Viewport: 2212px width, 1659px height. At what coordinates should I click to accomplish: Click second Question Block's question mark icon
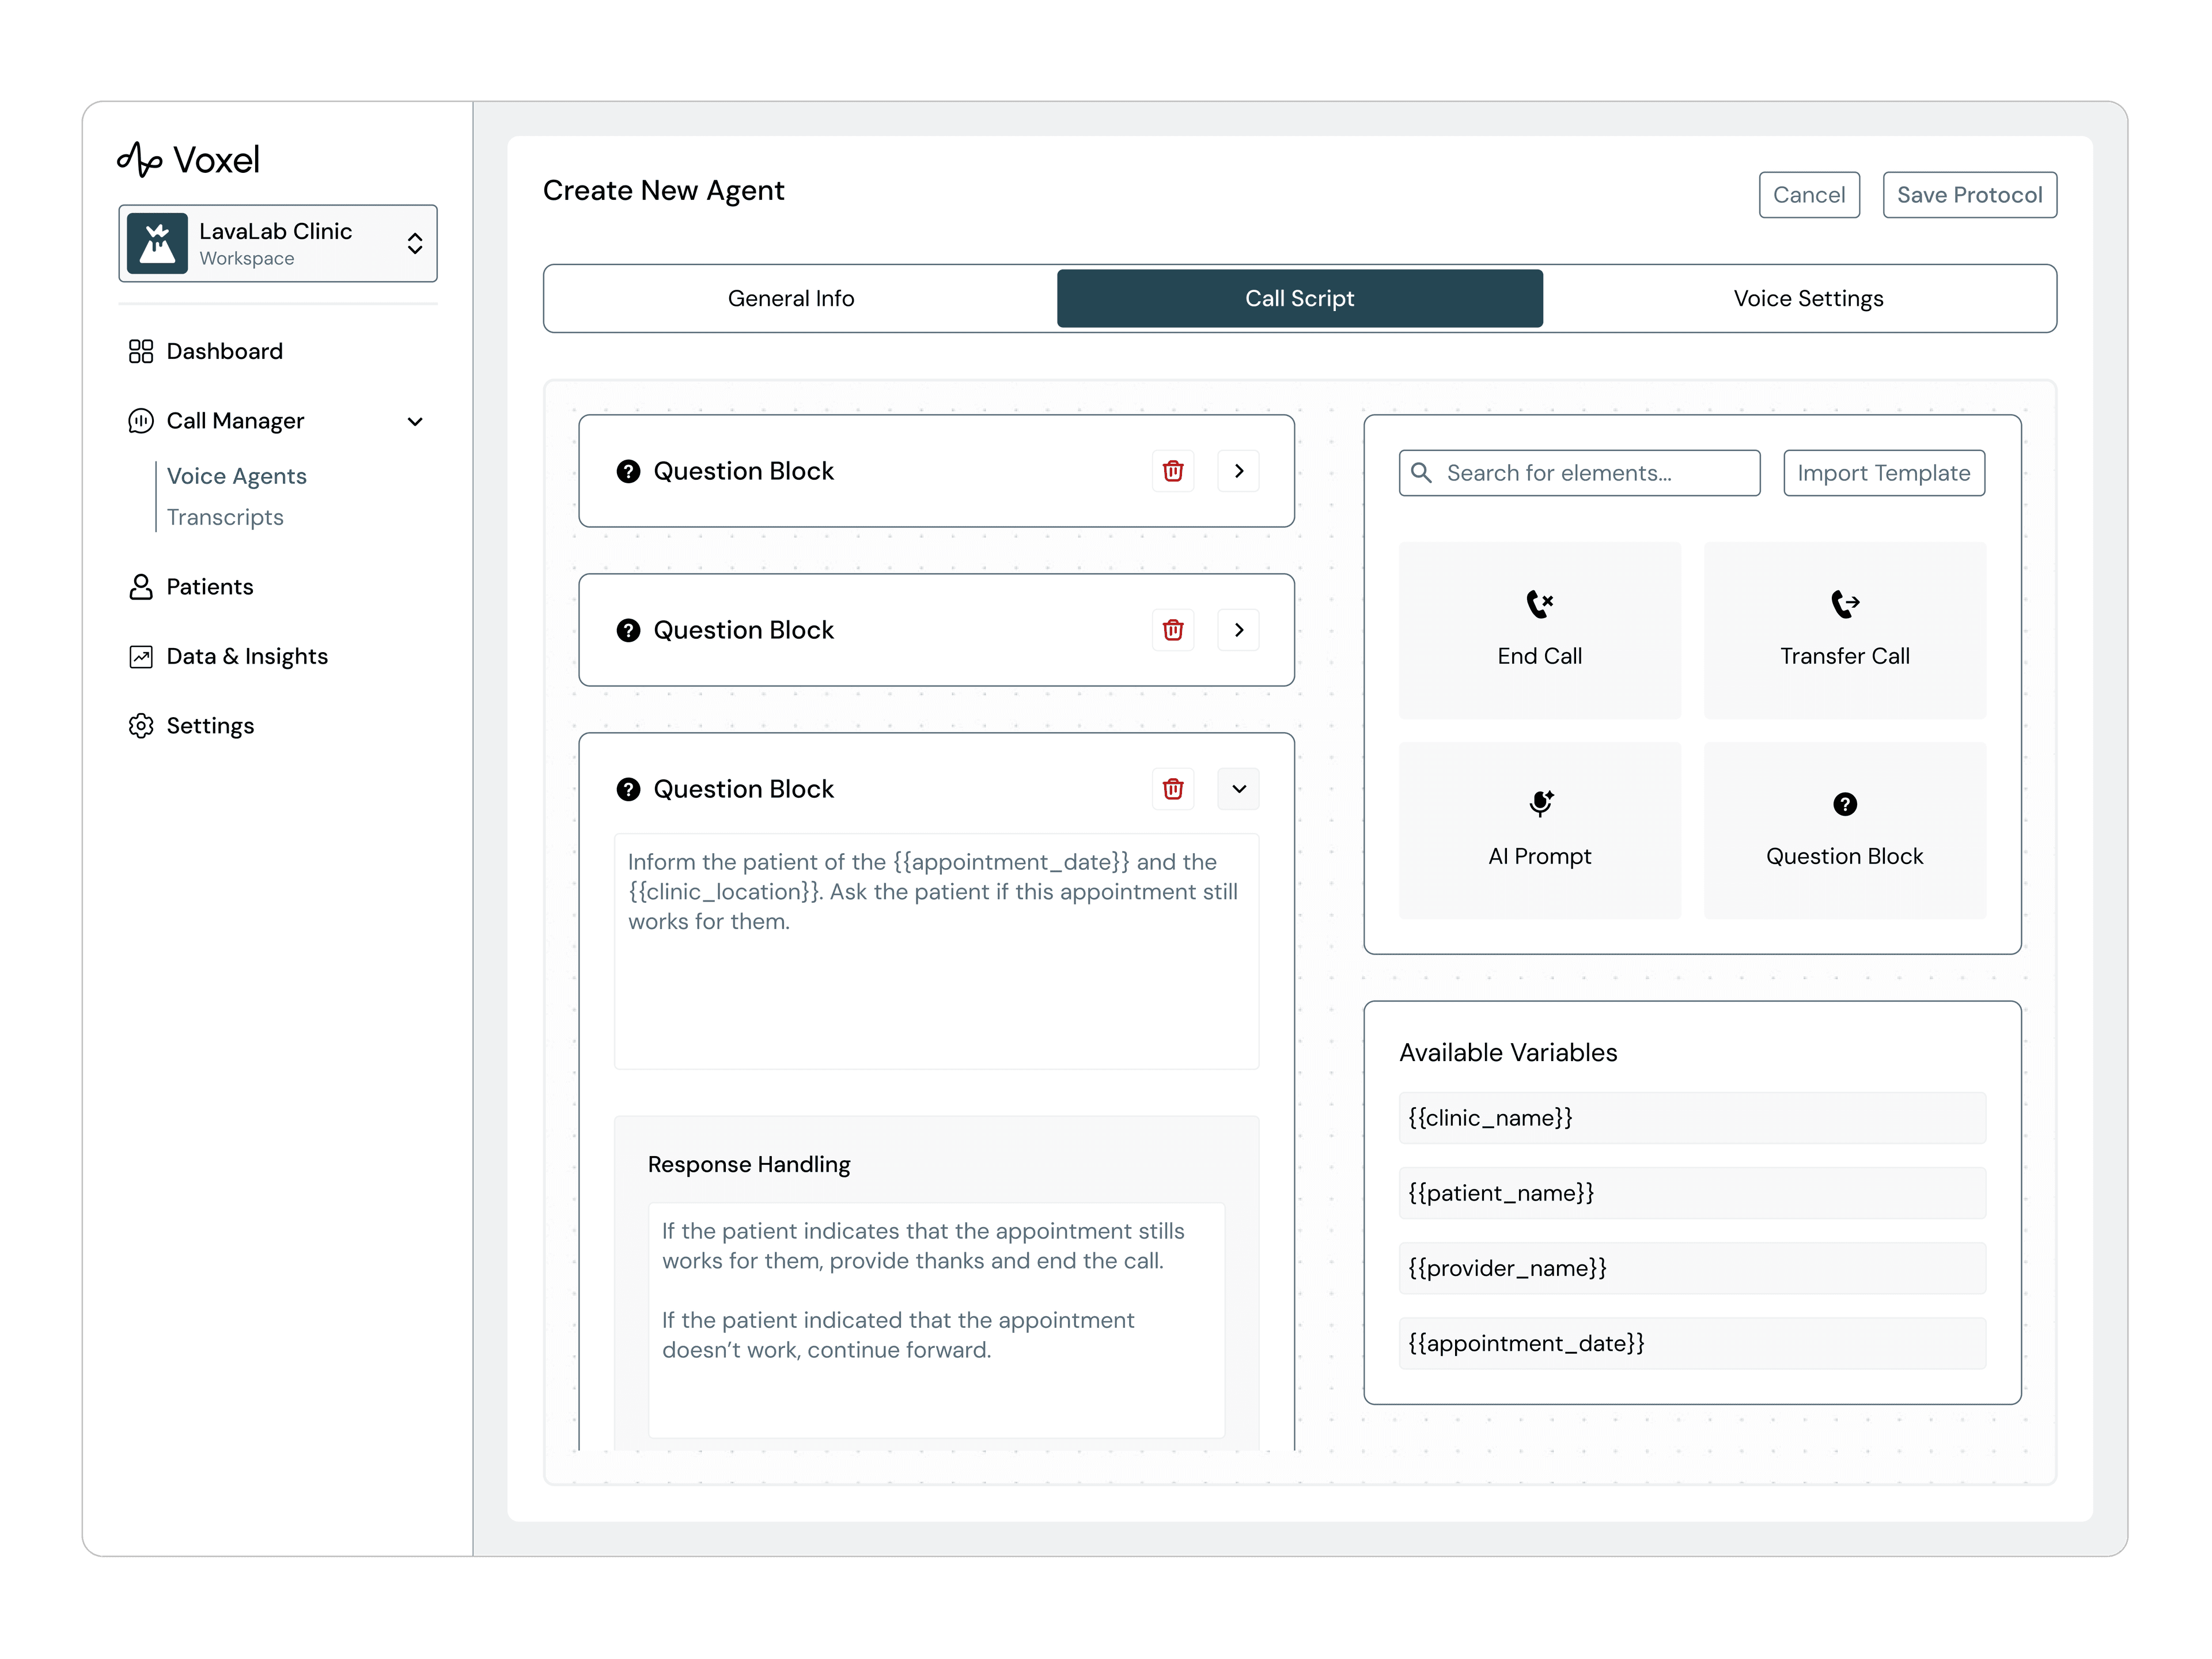pyautogui.click(x=628, y=630)
